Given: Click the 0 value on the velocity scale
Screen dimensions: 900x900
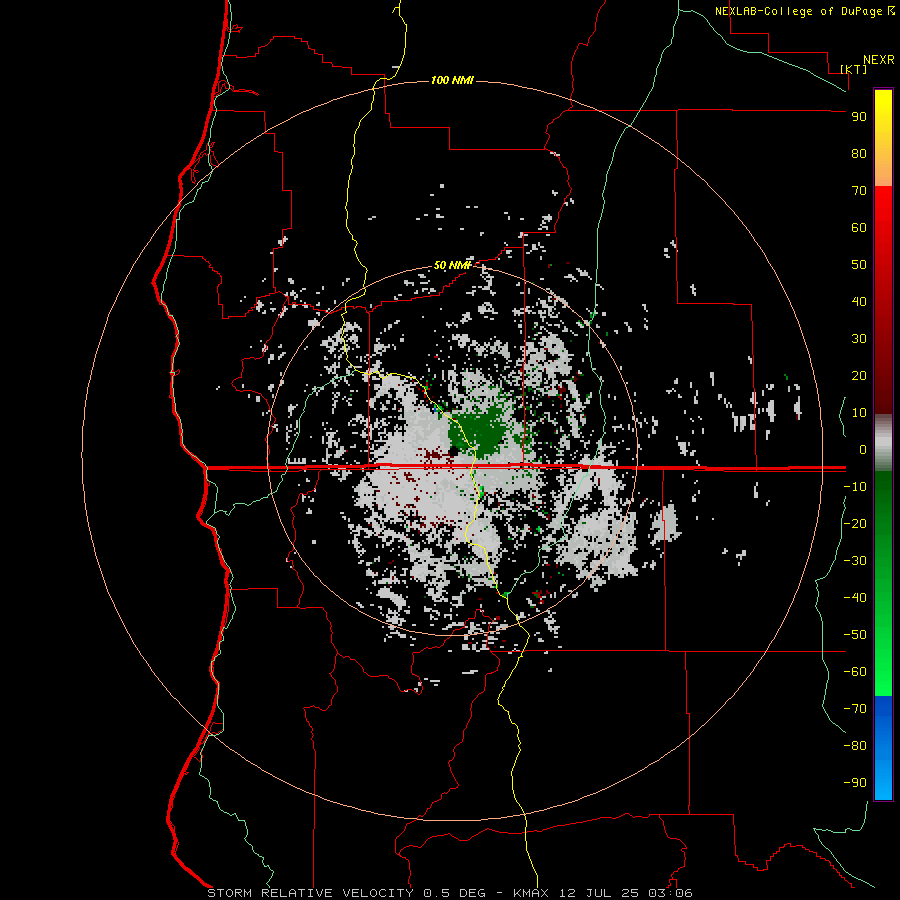Looking at the screenshot, I should (x=862, y=449).
